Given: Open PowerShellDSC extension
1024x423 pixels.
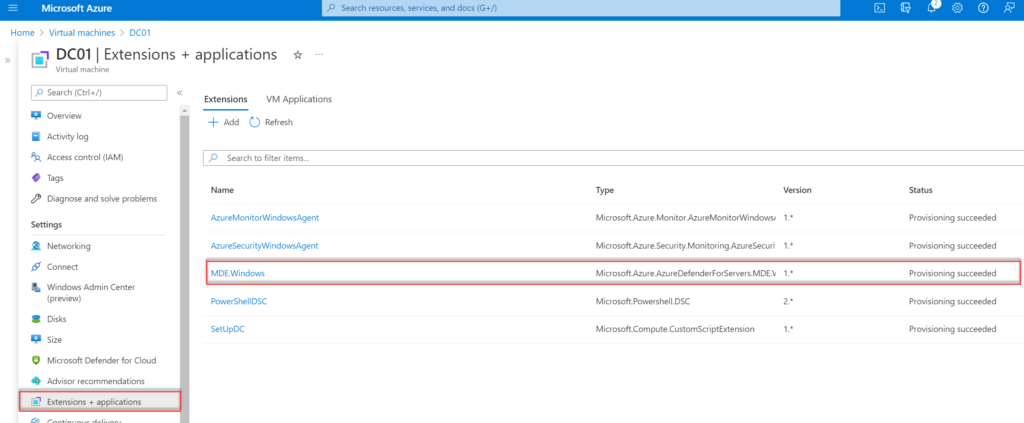Looking at the screenshot, I should tap(240, 302).
